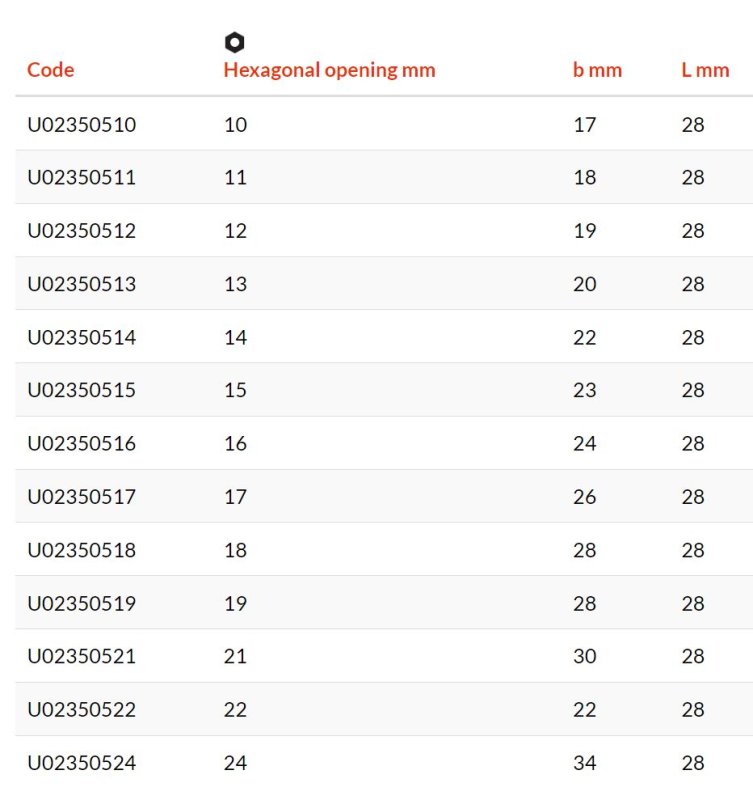Click the L mm column header
The width and height of the screenshot is (753, 800).
706,70
